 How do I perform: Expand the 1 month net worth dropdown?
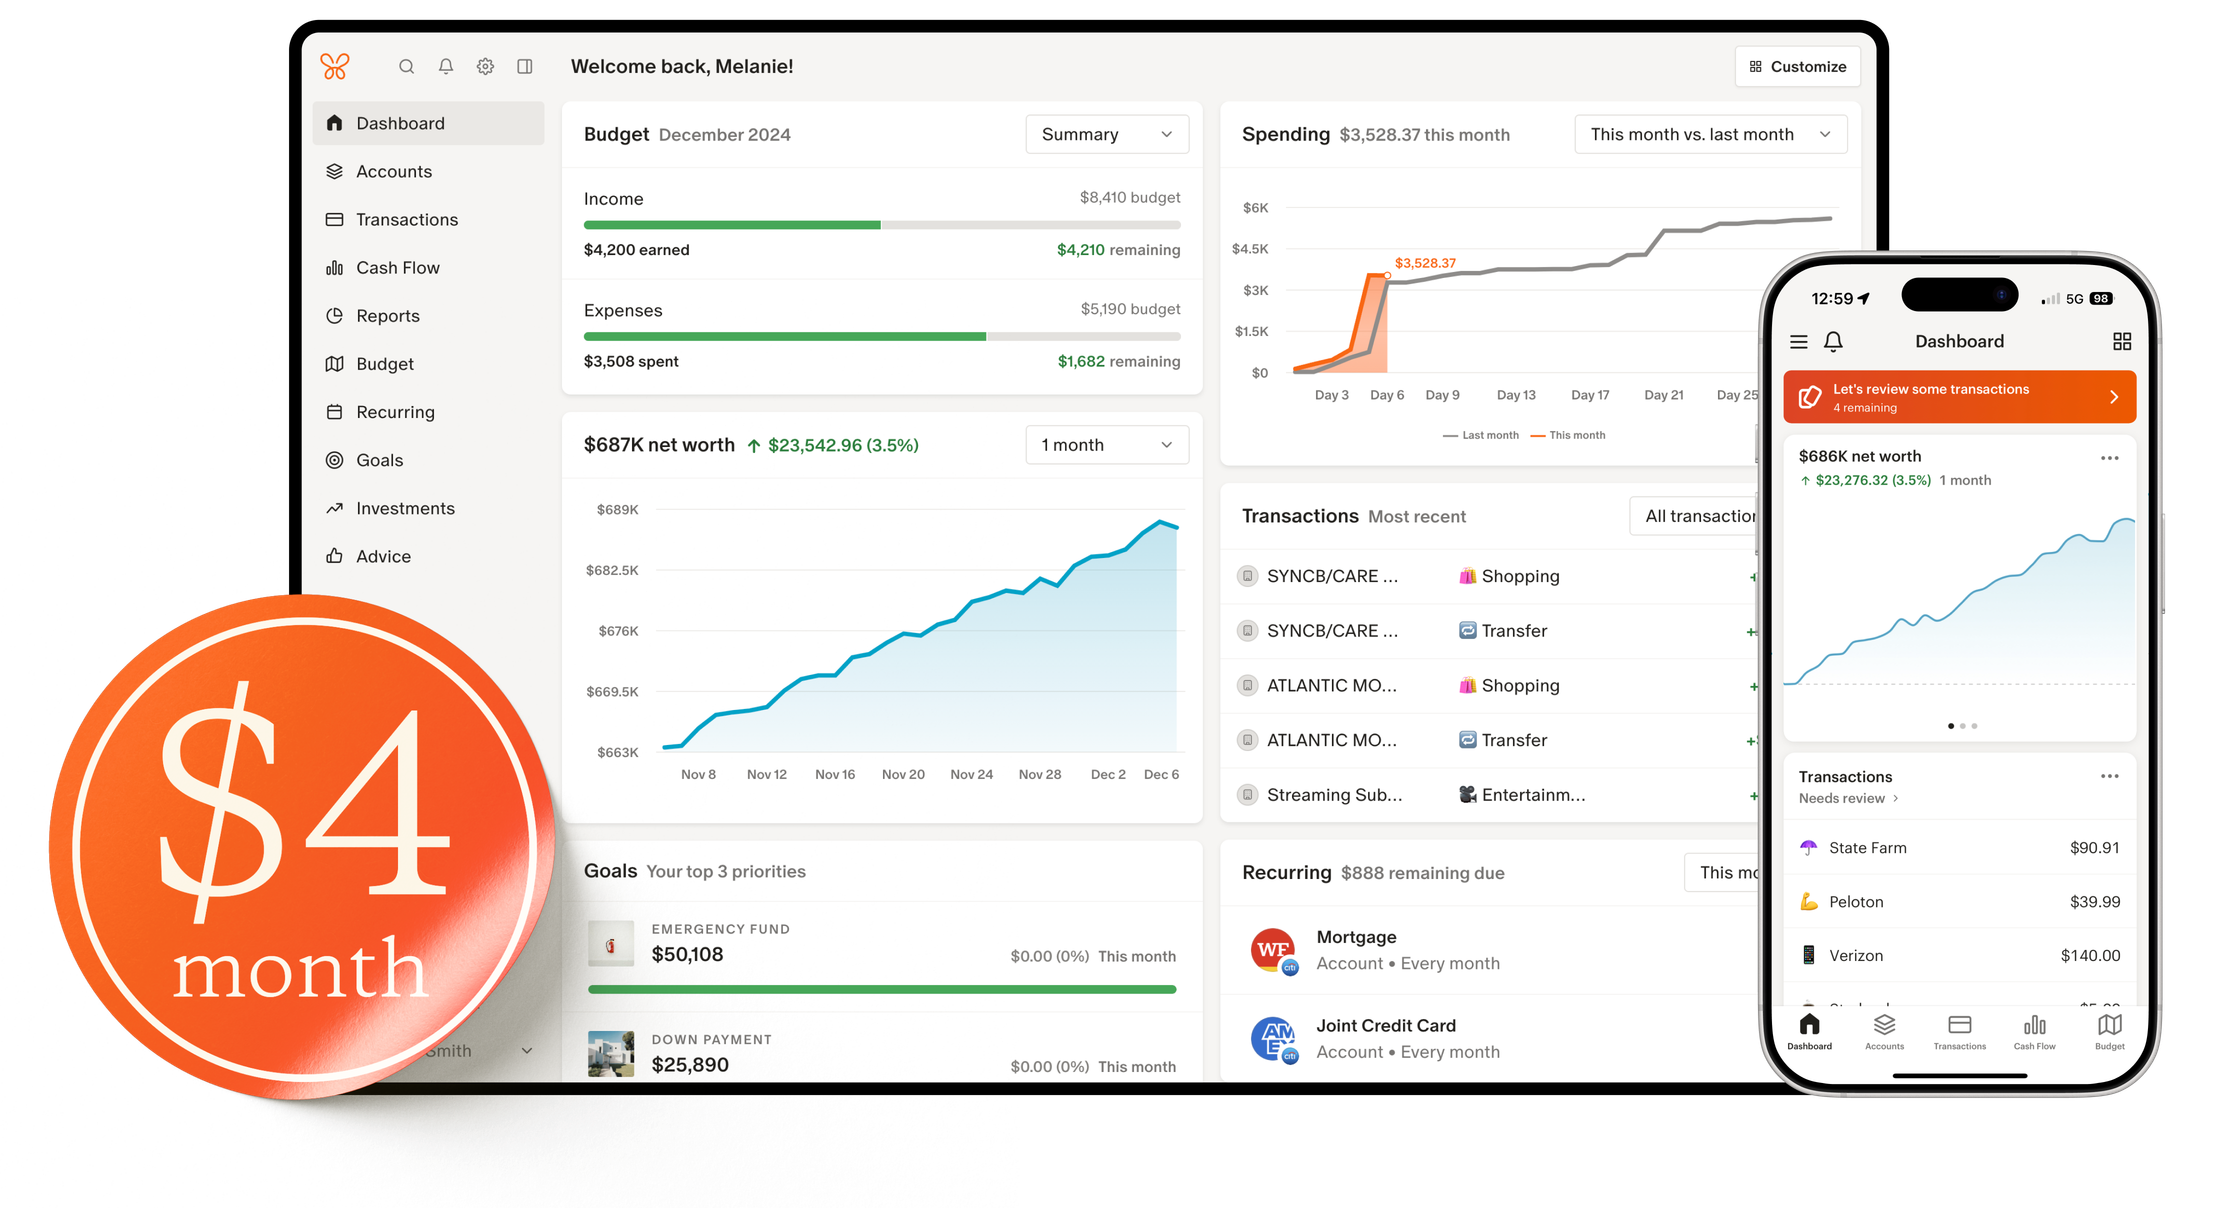[1106, 445]
